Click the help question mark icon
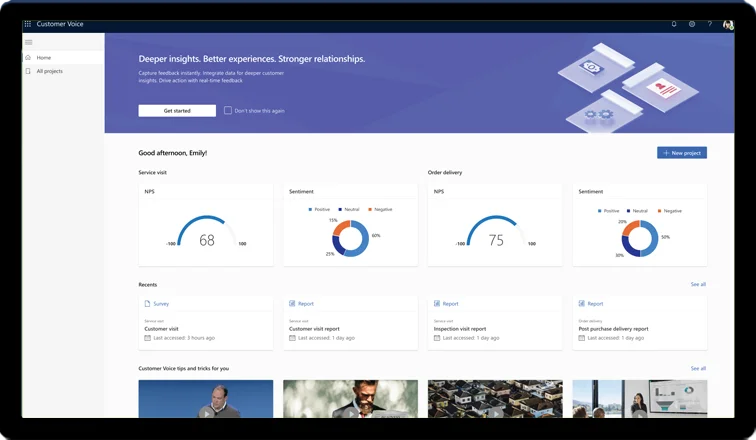756x440 pixels. 709,23
